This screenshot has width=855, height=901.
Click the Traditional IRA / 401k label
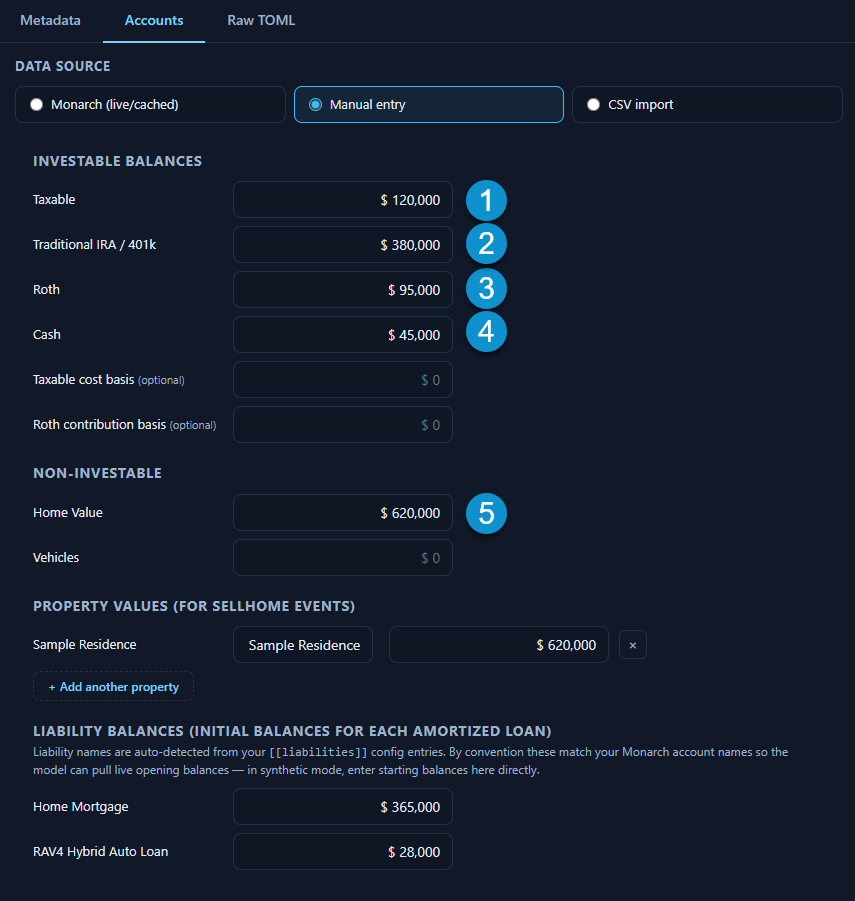(94, 245)
